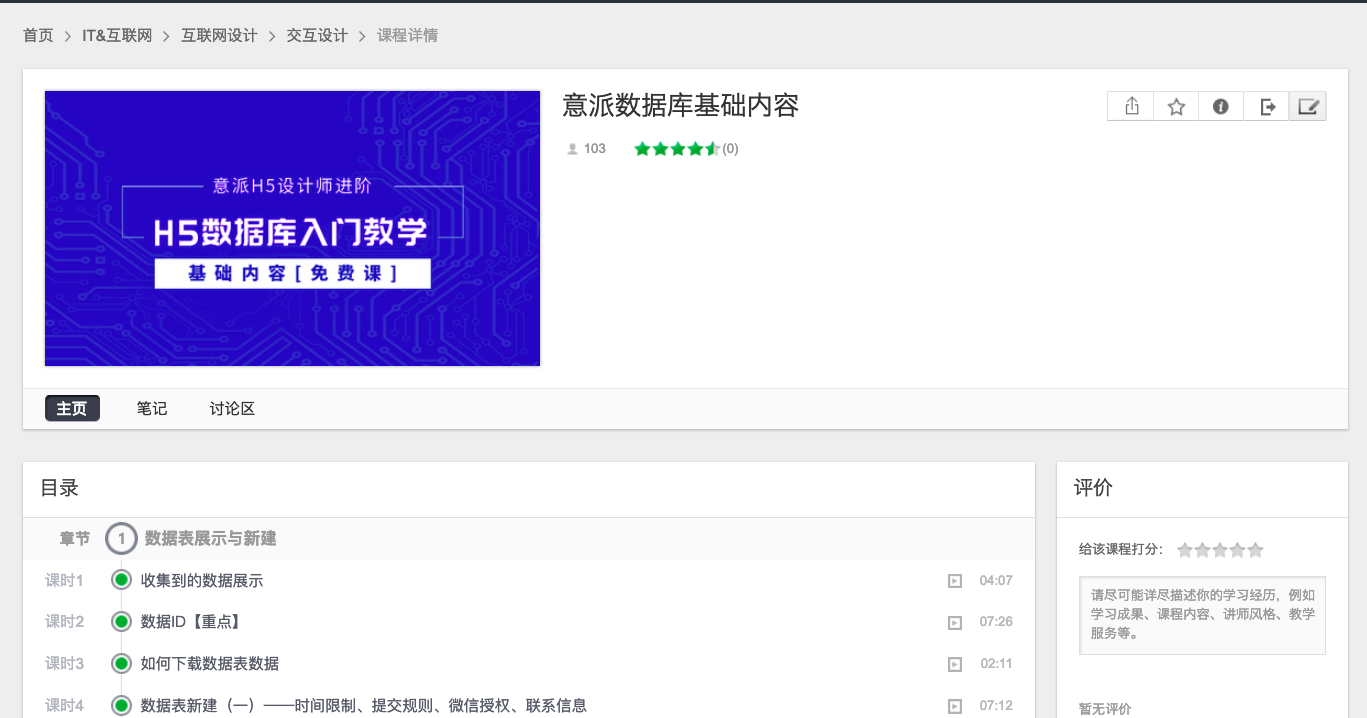Switch to the 笔记 tab
This screenshot has width=1367, height=718.
pos(152,409)
